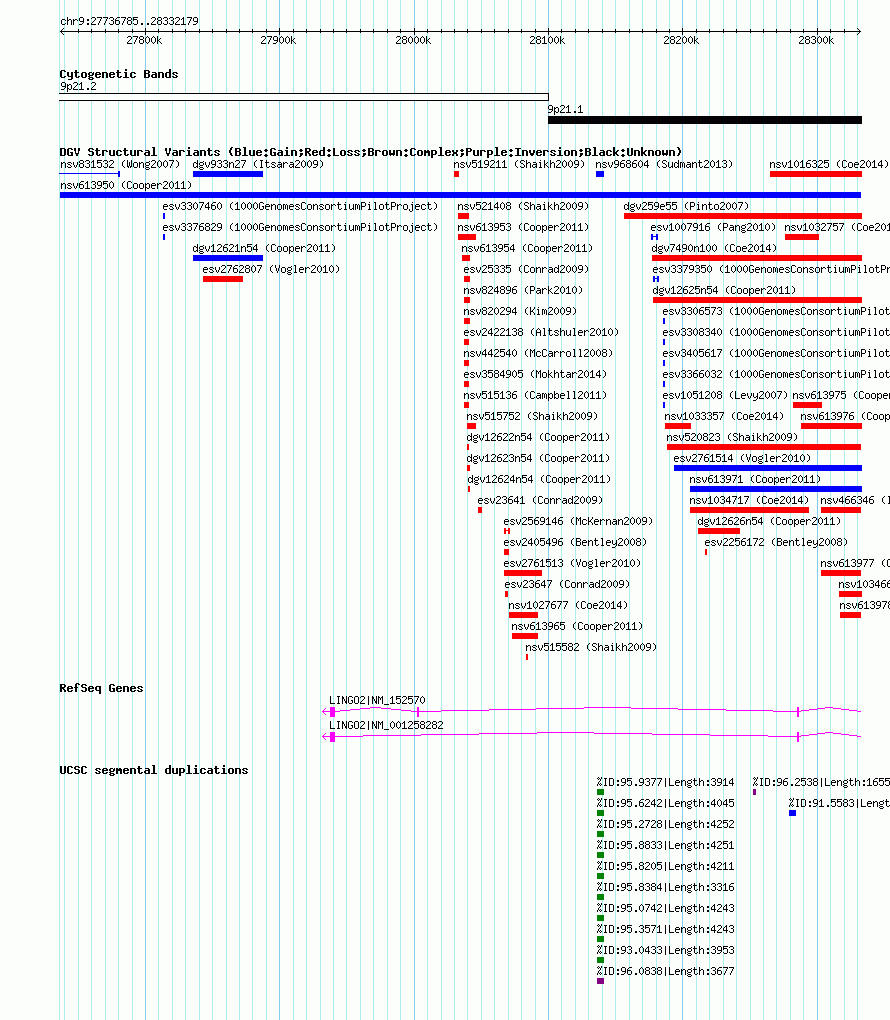The image size is (890, 1020).
Task: Click nsv613953 (Cooper2011) label
Action: [523, 227]
